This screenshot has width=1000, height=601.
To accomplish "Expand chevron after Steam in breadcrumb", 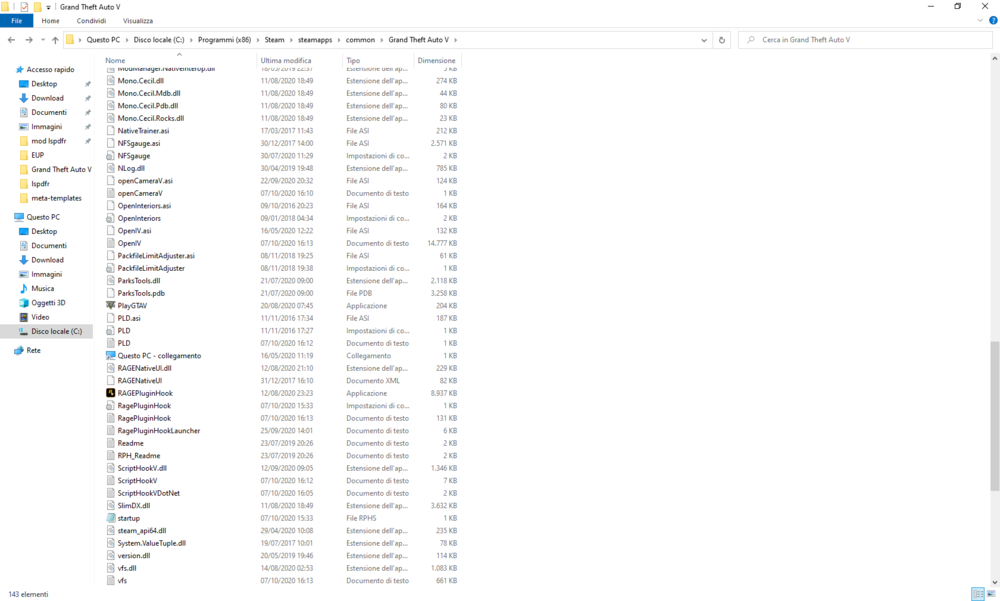I will tap(291, 40).
